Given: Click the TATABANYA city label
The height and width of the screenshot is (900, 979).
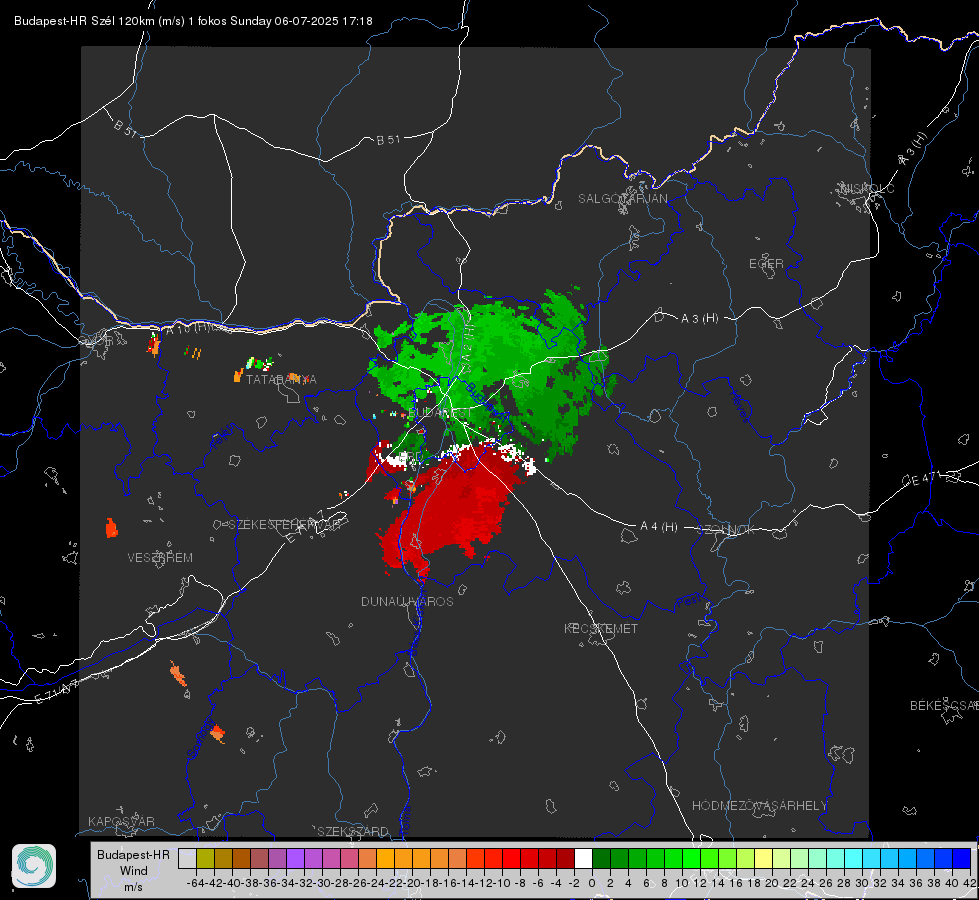Looking at the screenshot, I should 281,379.
